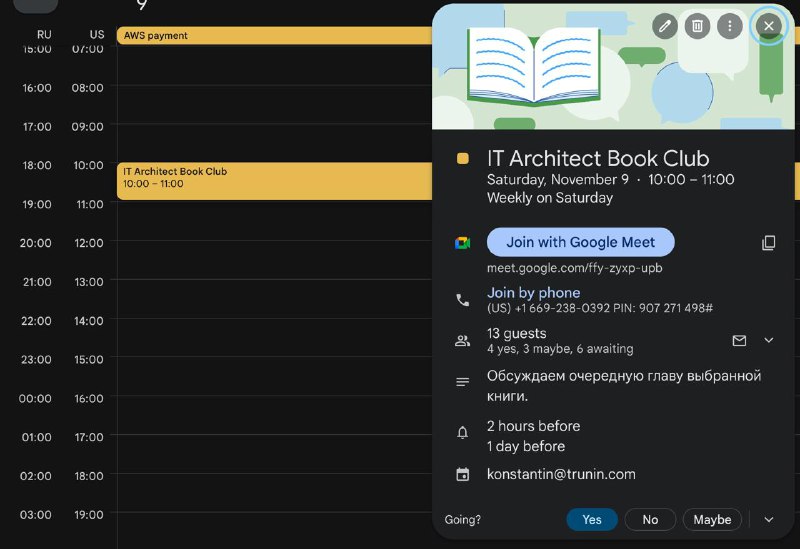Edit the event with pencil icon

tap(664, 26)
